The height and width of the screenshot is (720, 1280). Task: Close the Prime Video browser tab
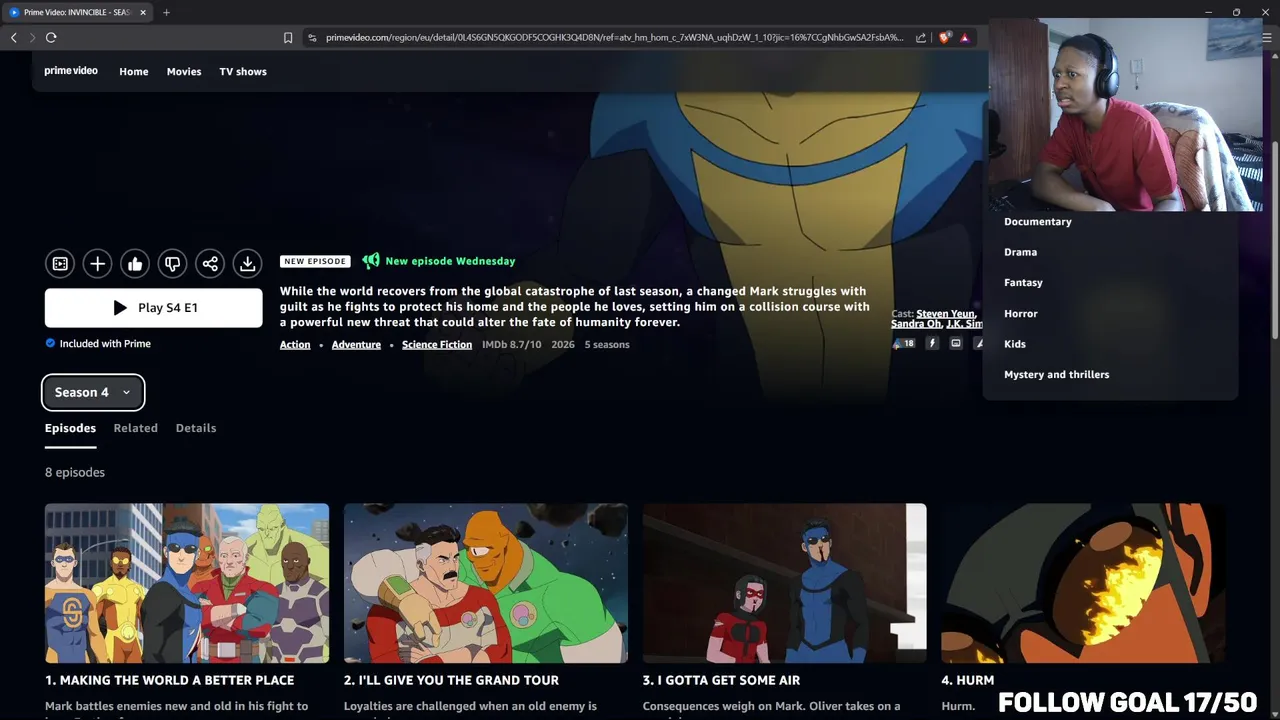click(x=143, y=12)
